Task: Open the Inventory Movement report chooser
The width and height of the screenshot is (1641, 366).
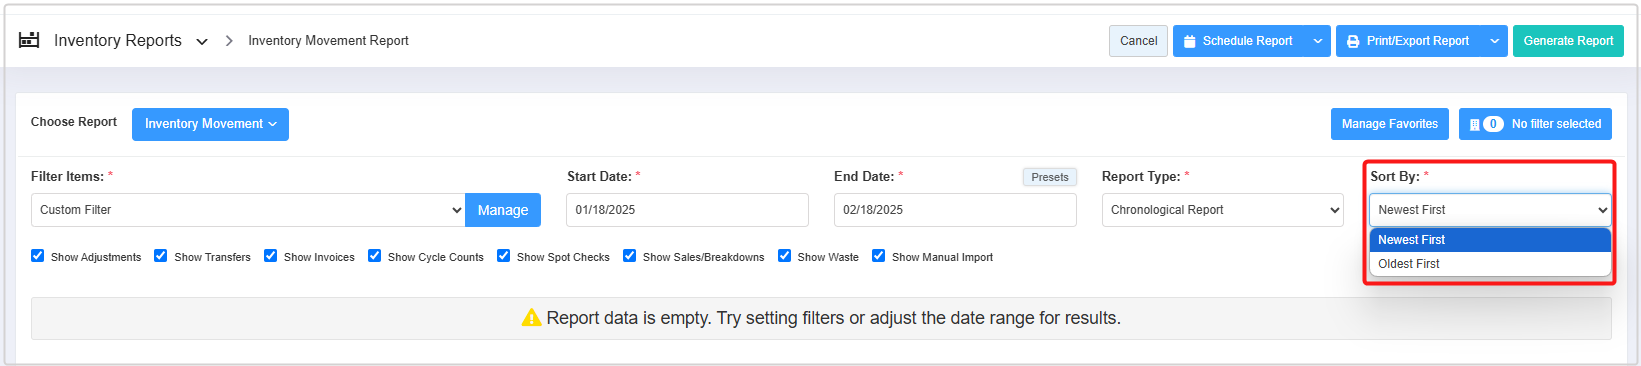Action: 210,124
